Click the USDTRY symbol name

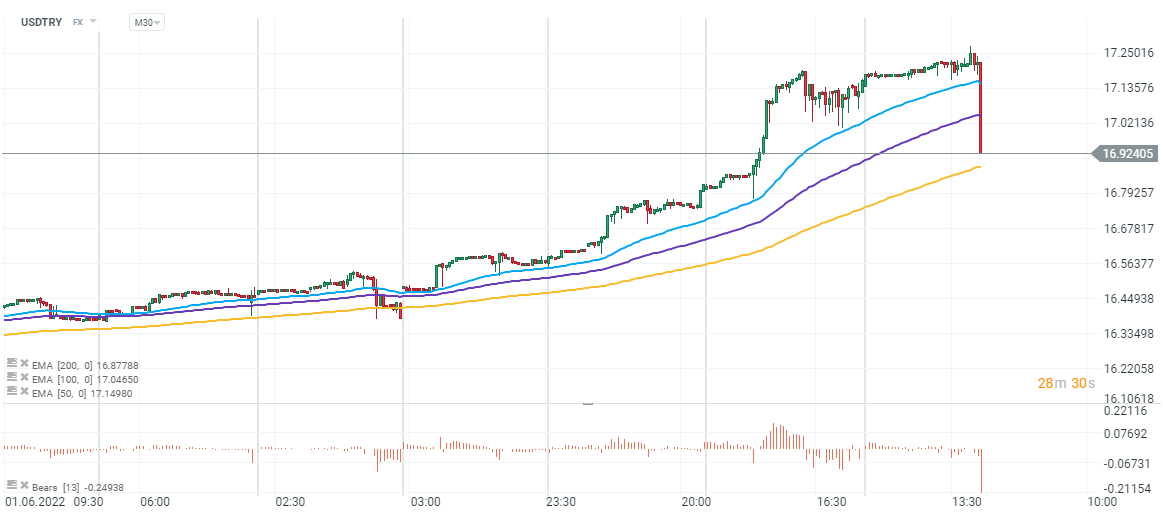click(x=40, y=21)
